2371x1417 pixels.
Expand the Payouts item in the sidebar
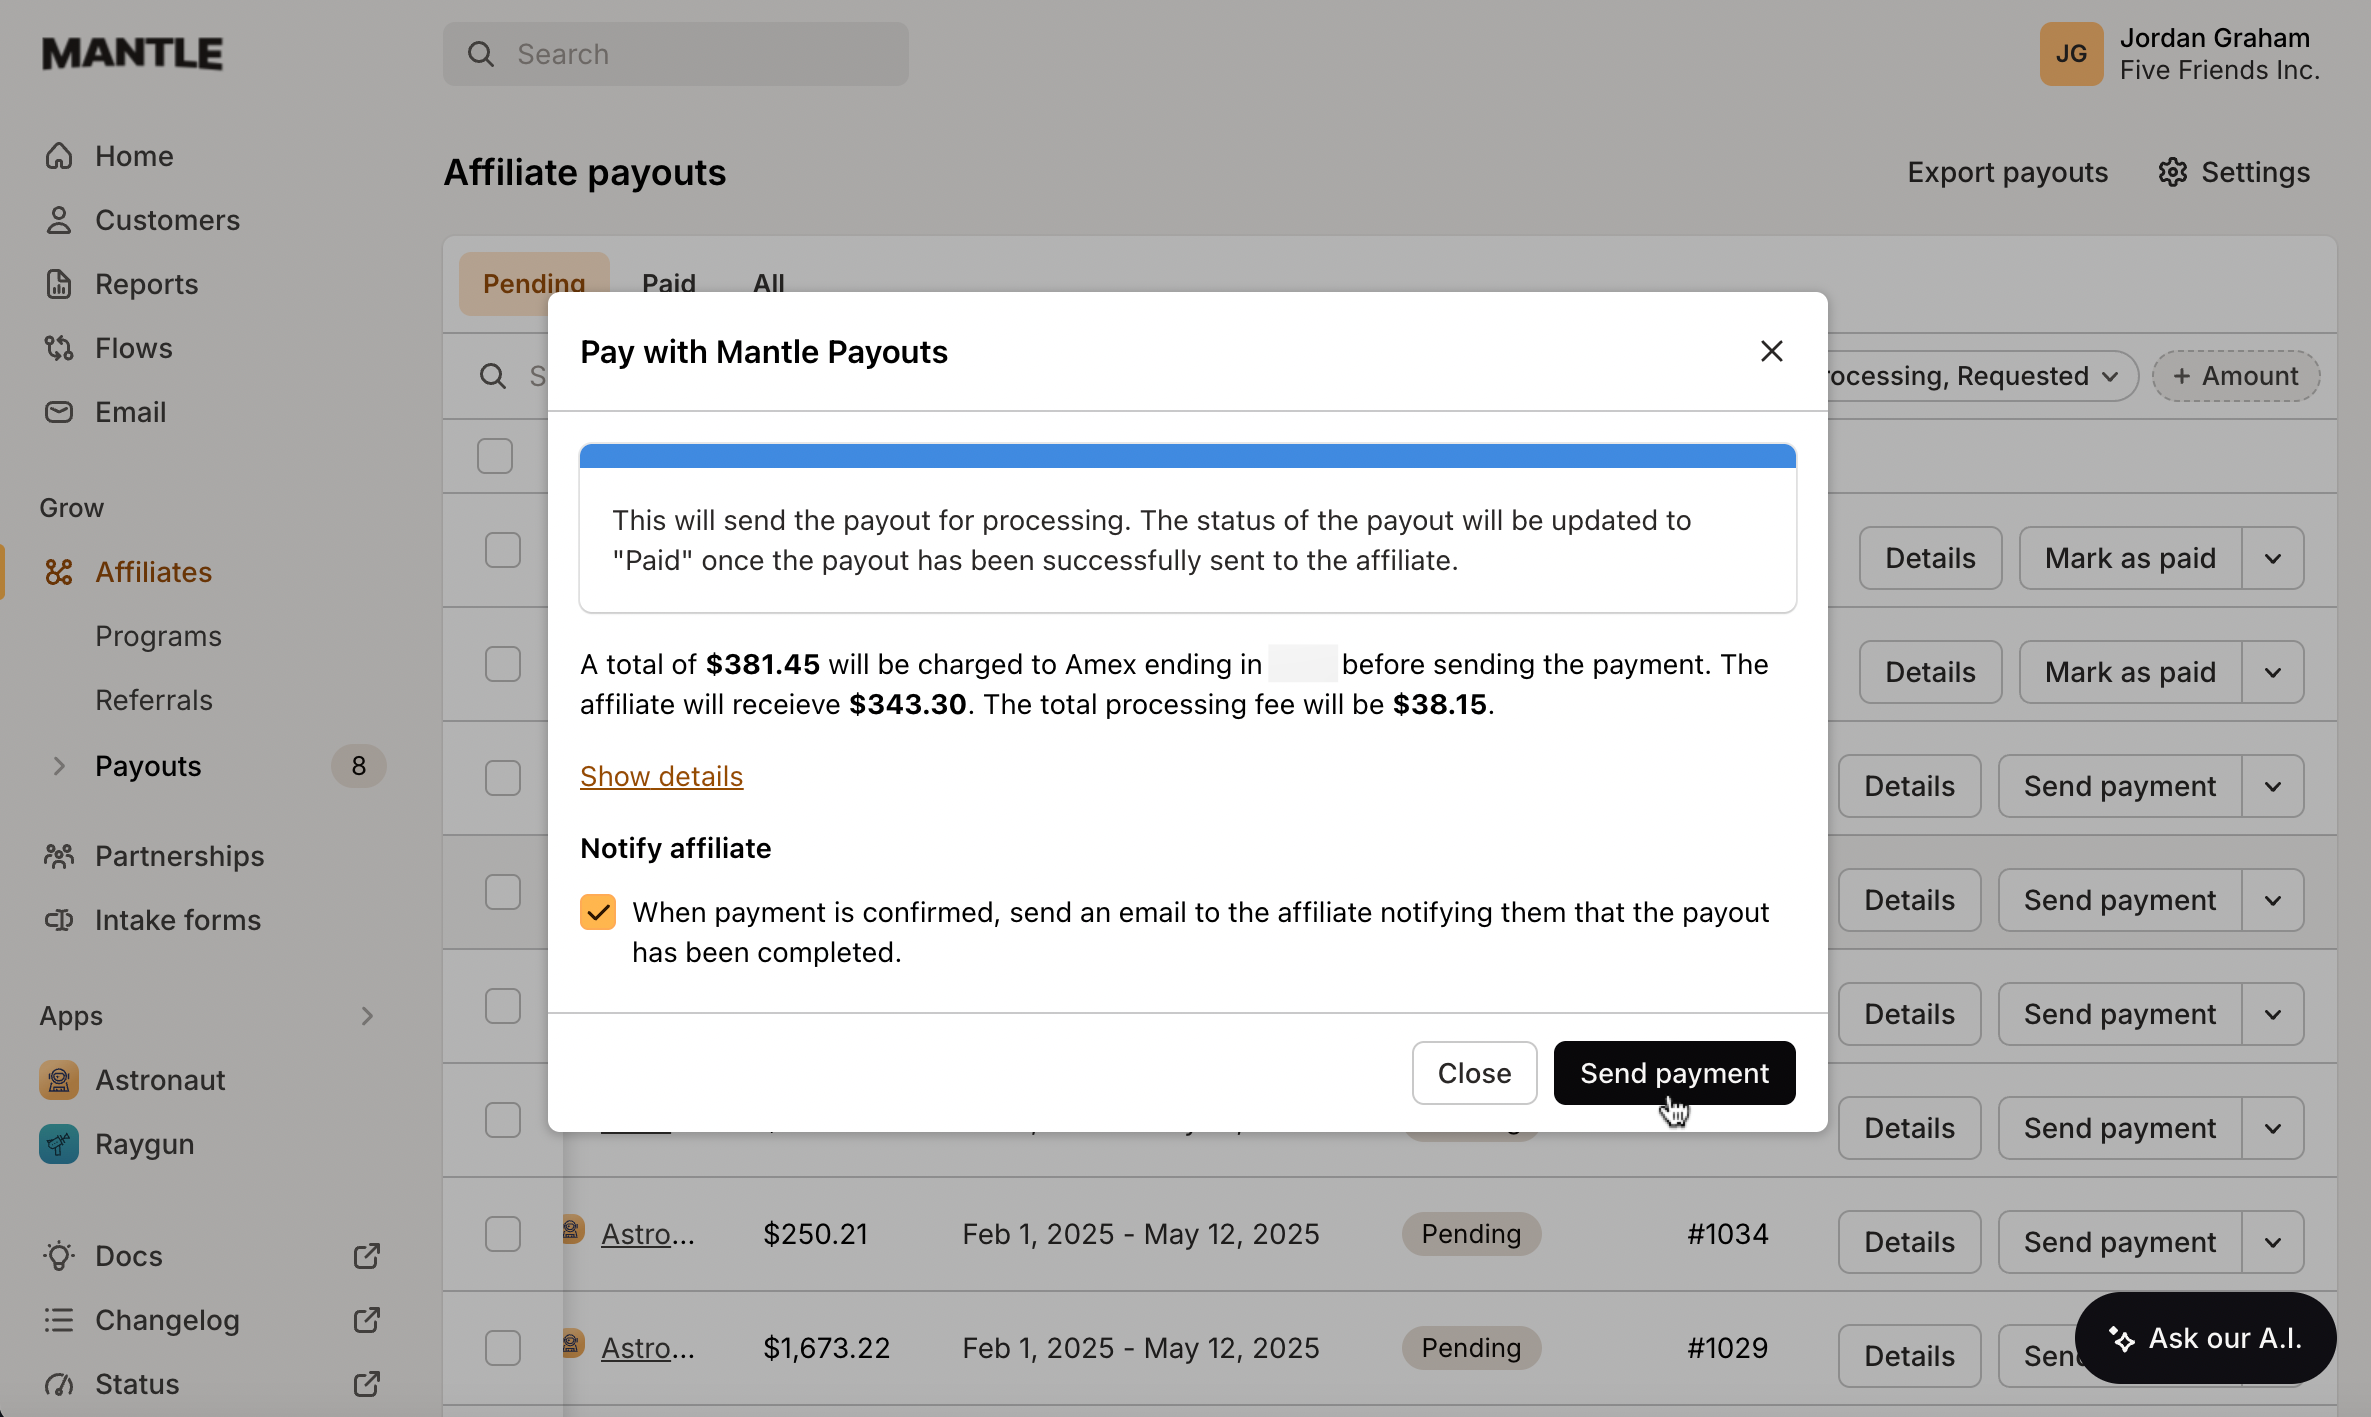coord(59,766)
